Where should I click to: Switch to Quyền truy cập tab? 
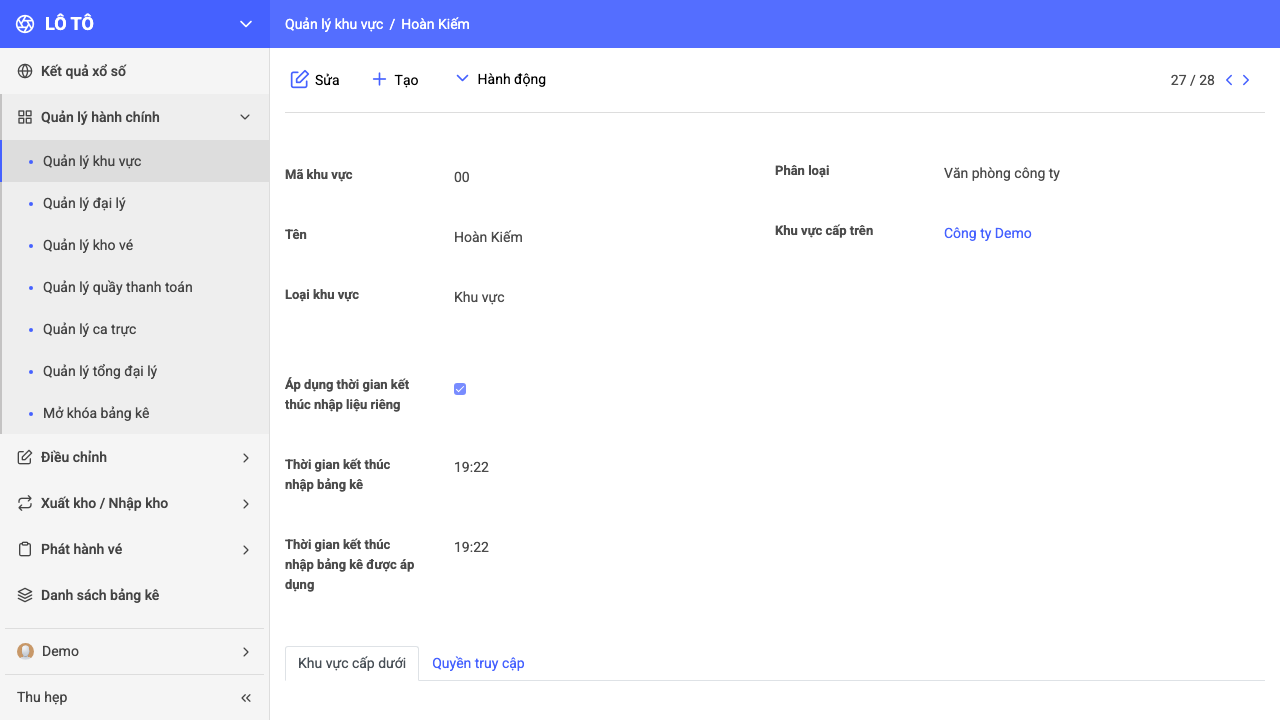point(478,663)
